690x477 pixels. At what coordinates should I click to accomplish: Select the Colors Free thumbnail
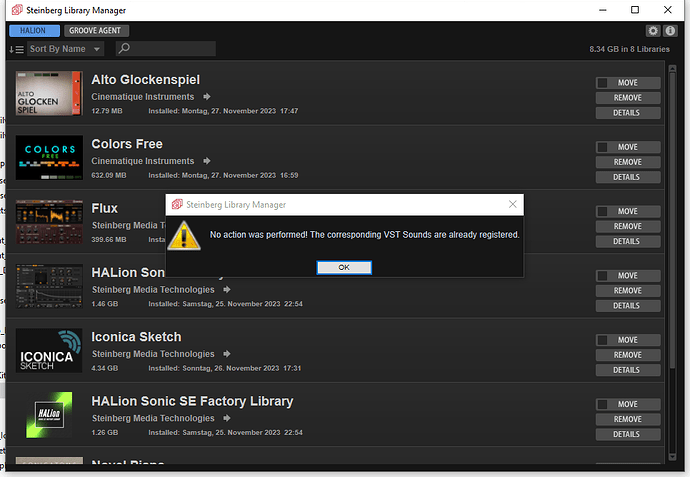pyautogui.click(x=49, y=158)
